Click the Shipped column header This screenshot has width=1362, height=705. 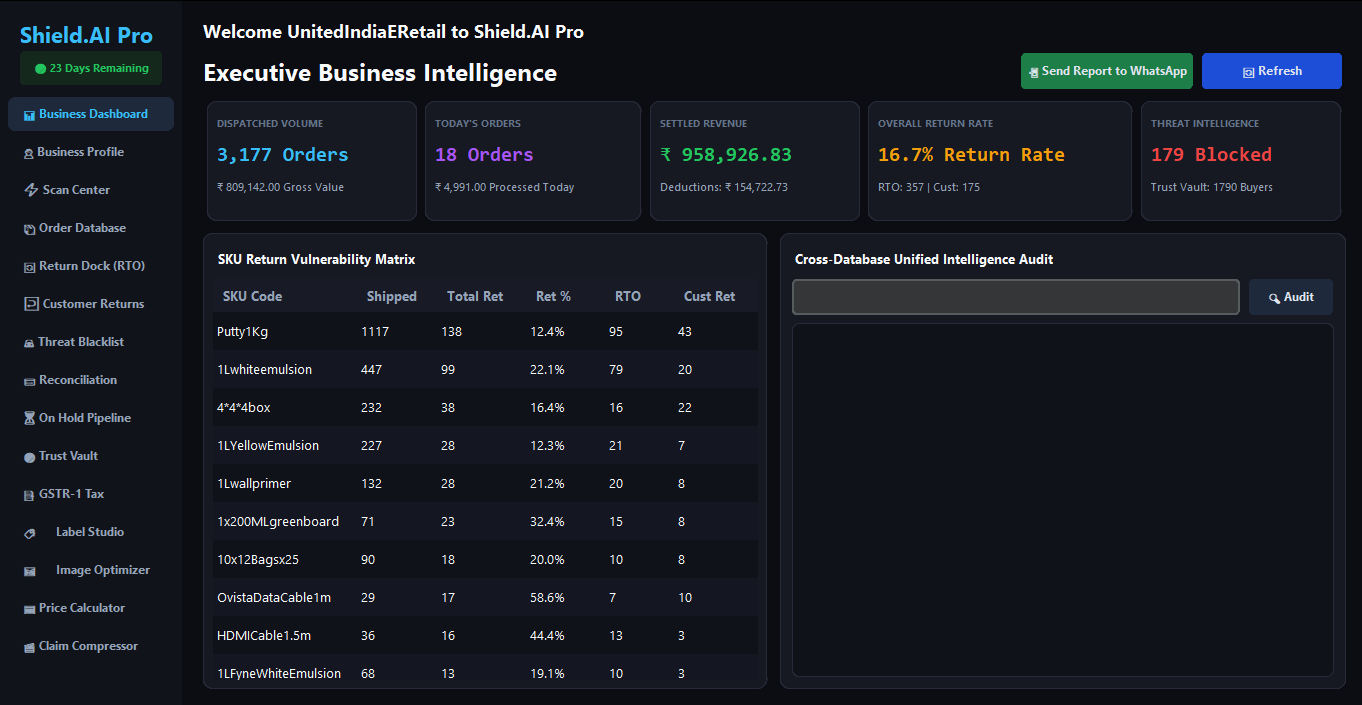[x=392, y=296]
